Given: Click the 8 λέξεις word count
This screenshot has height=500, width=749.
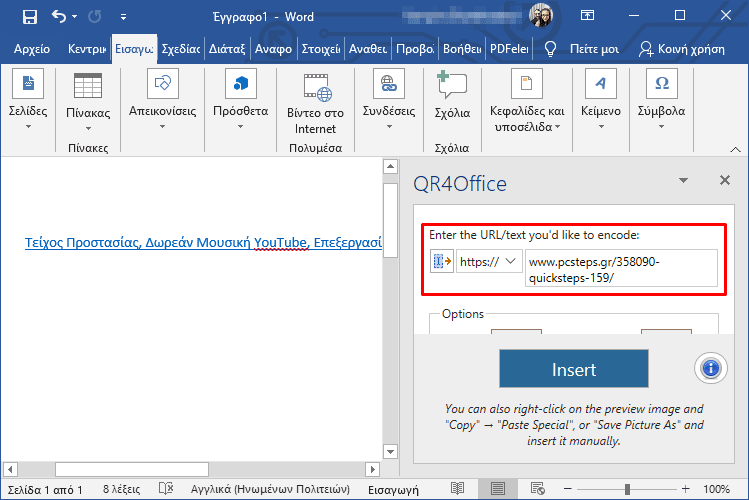Looking at the screenshot, I should [121, 489].
